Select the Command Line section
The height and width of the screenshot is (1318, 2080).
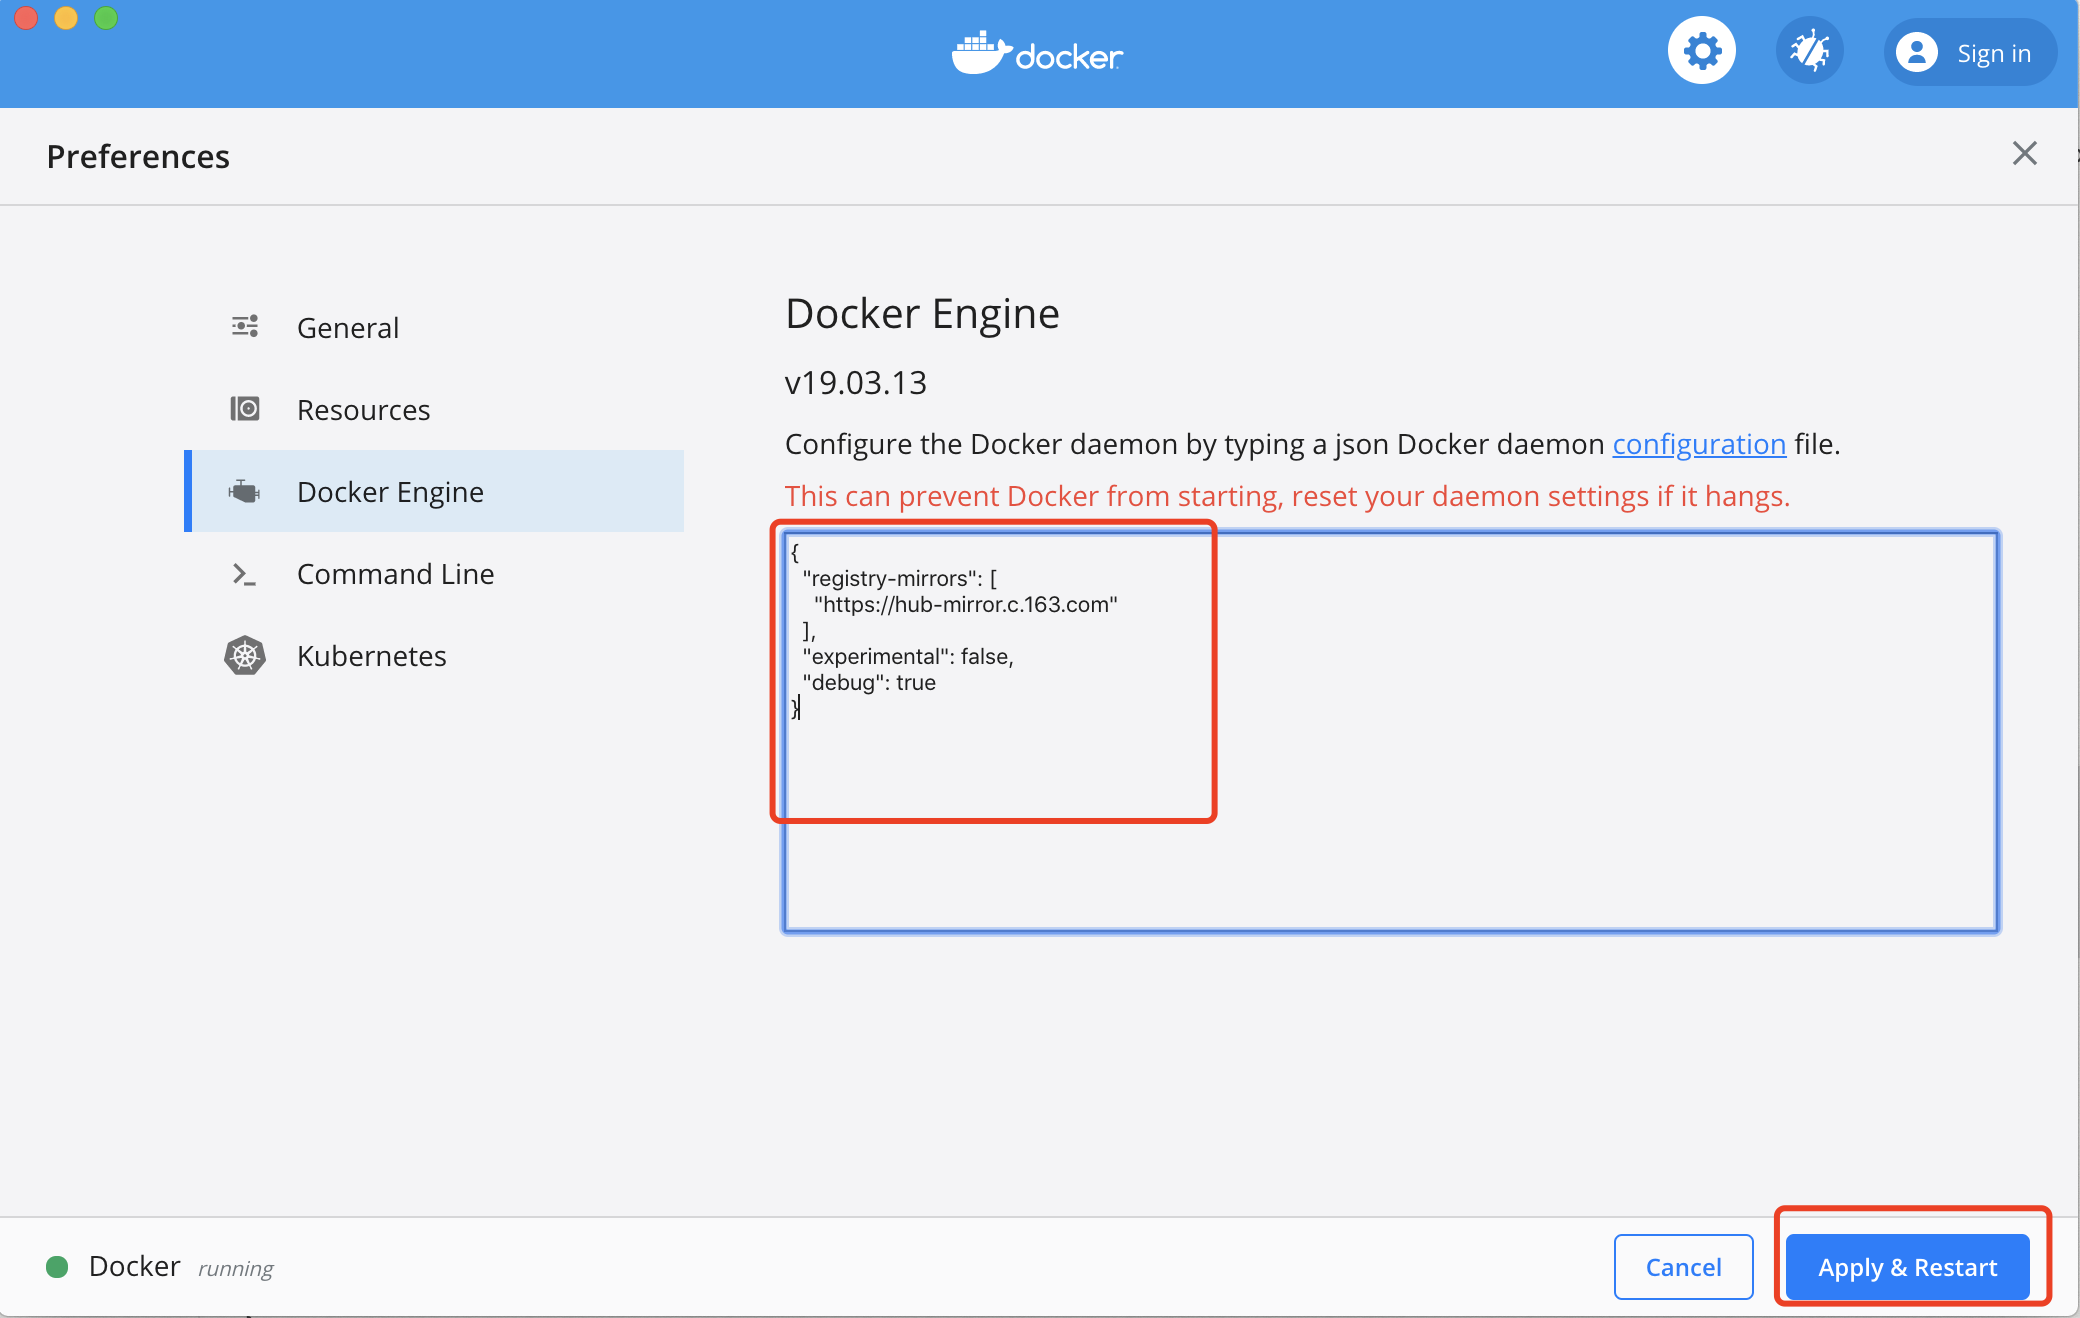click(x=397, y=573)
